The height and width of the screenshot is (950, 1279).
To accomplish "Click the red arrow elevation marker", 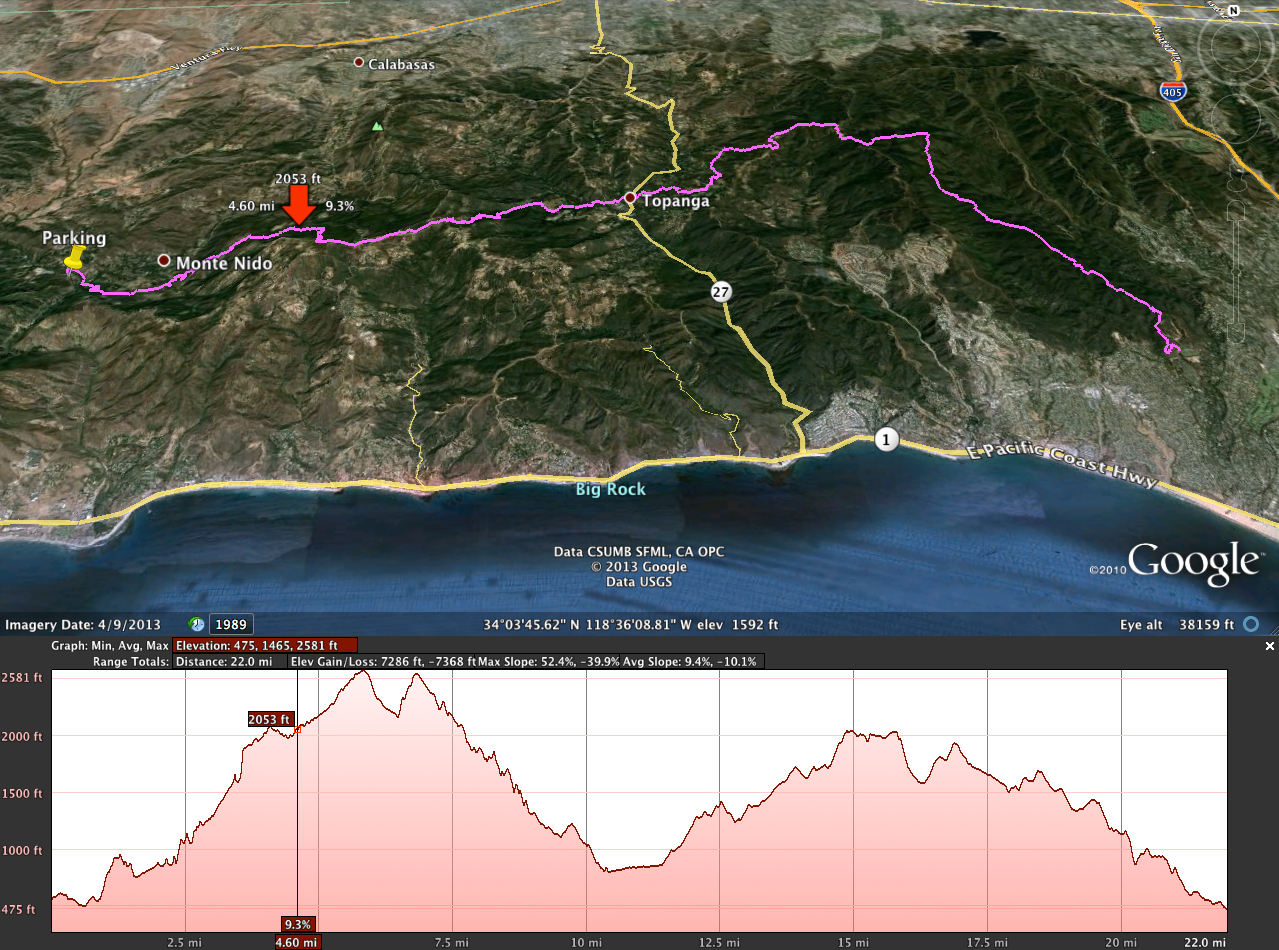I will pos(299,210).
